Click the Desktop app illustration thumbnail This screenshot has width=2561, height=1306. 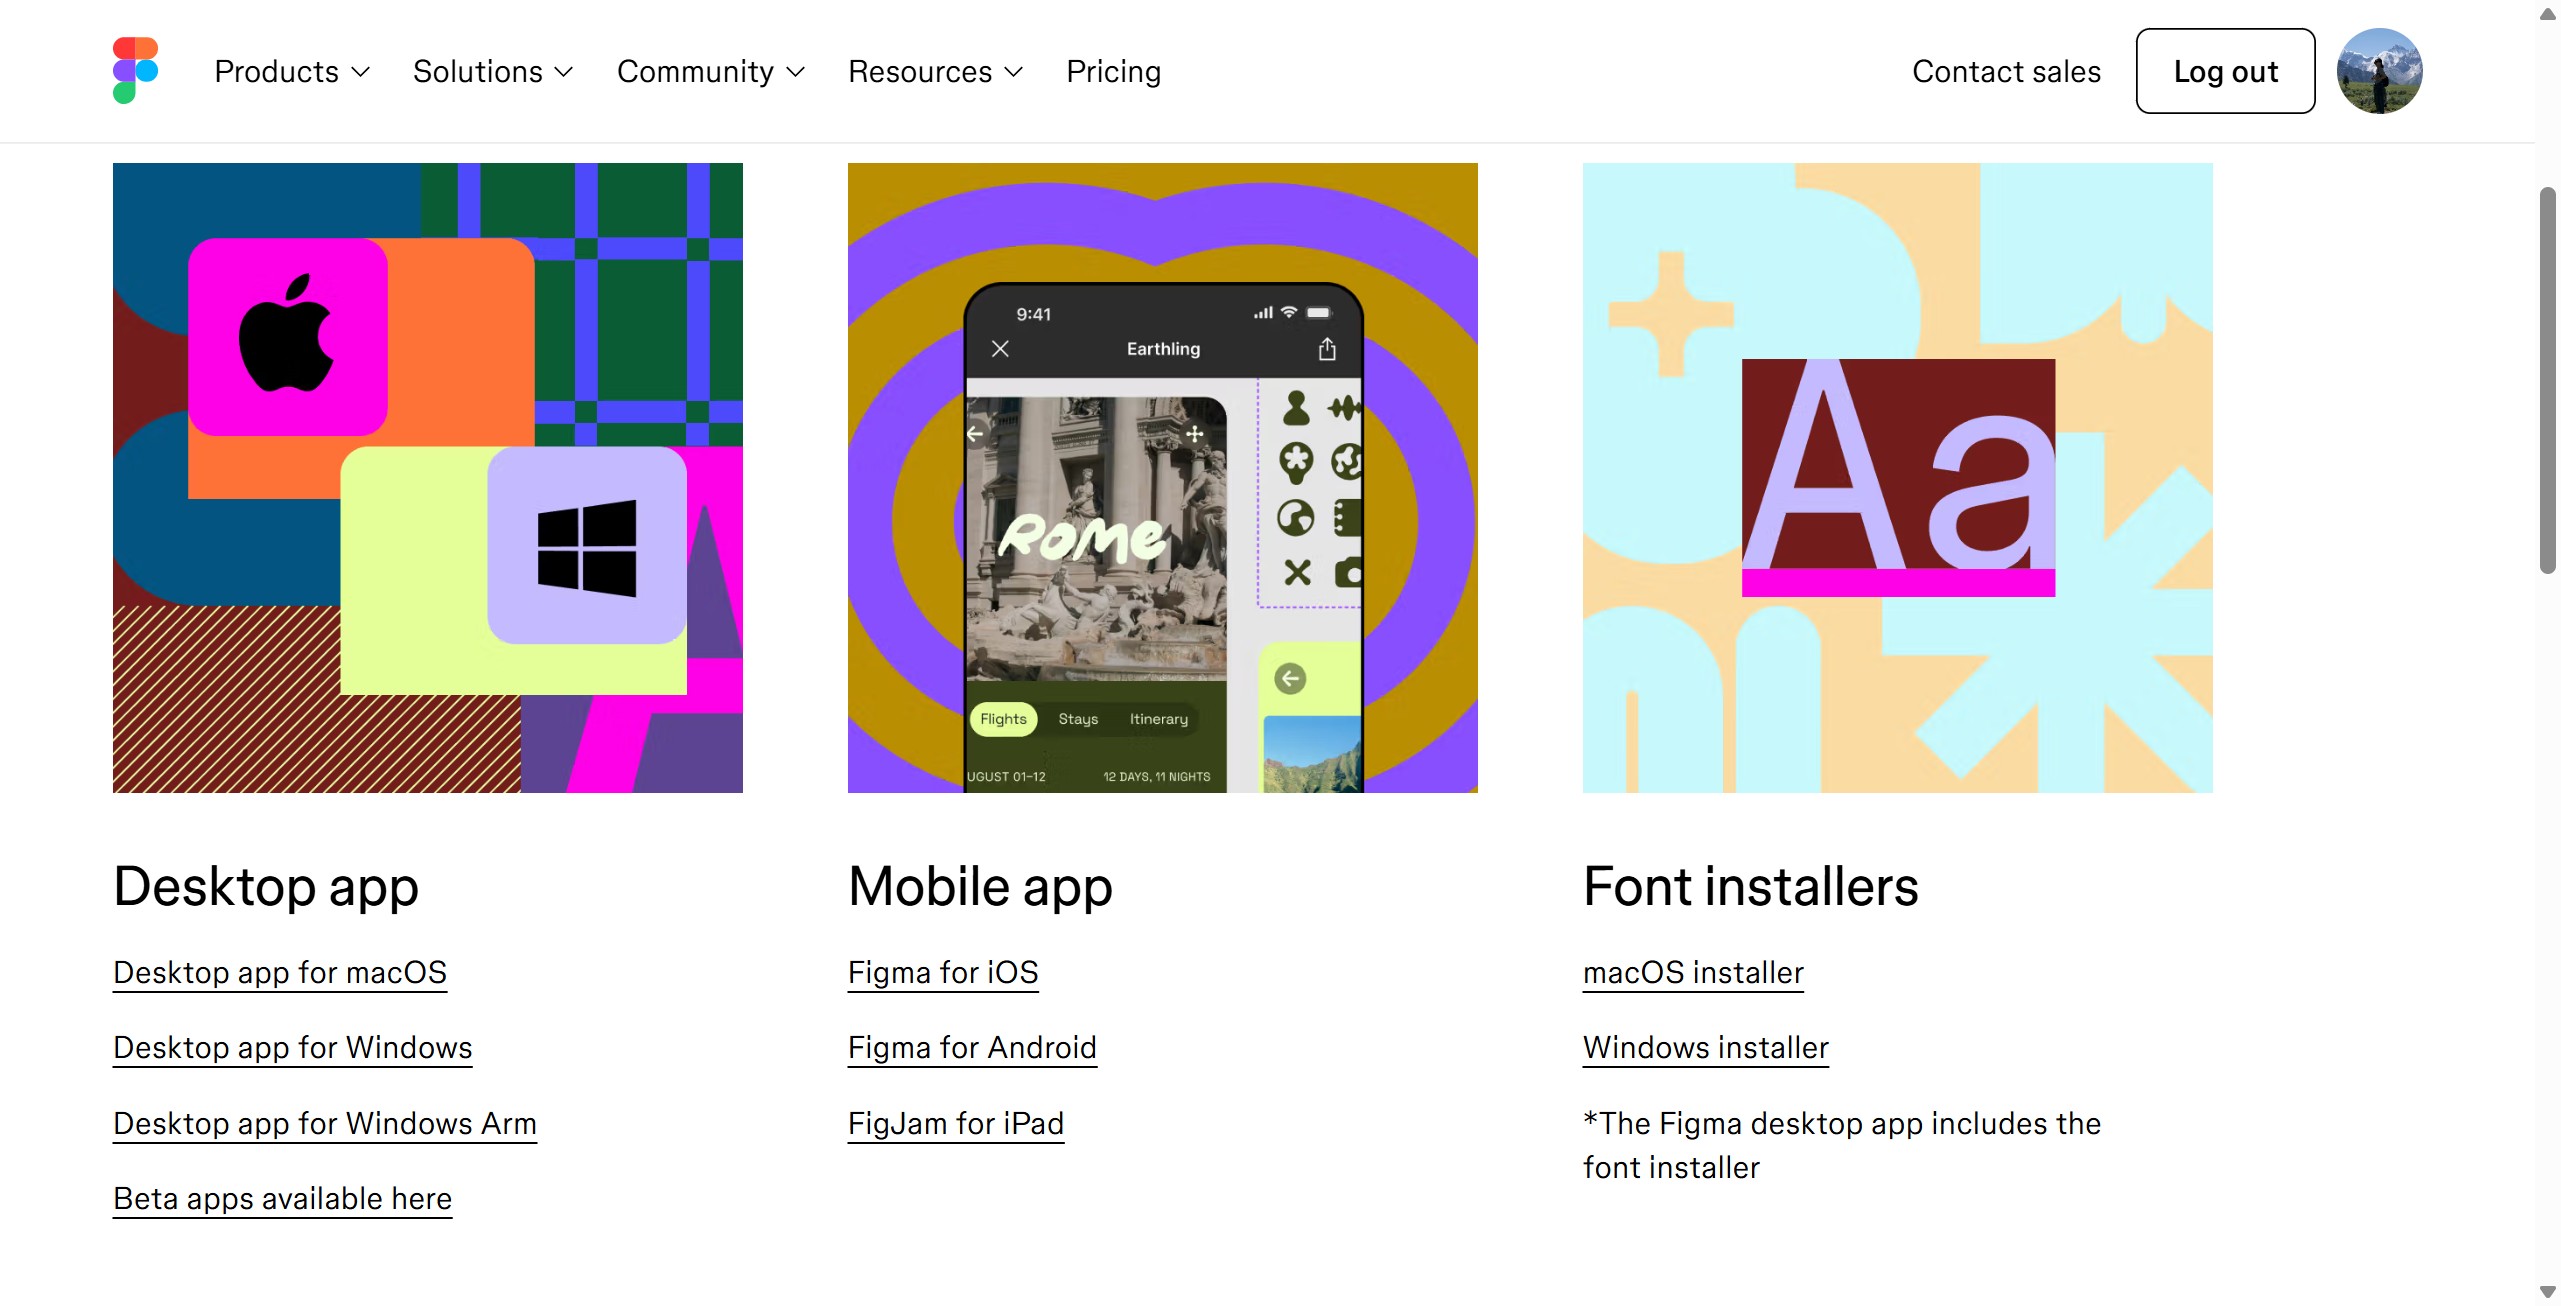point(428,478)
